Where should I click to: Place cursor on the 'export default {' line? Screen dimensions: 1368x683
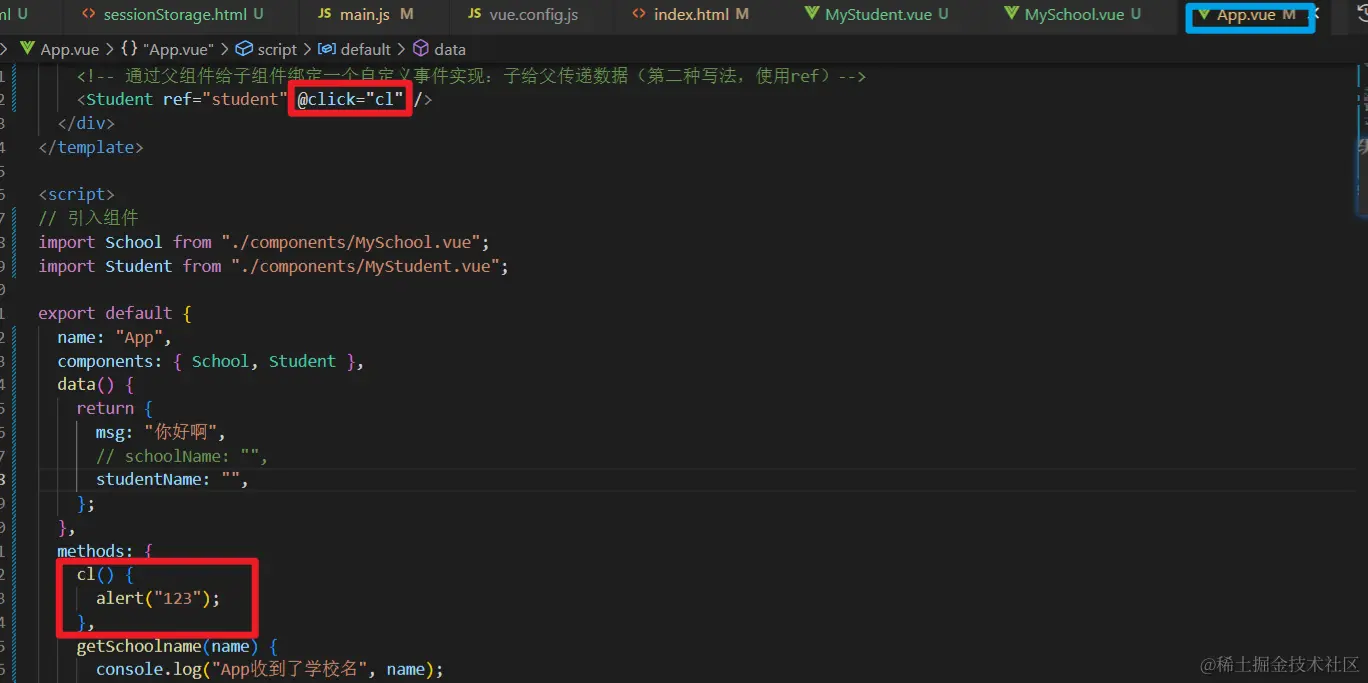(x=115, y=313)
